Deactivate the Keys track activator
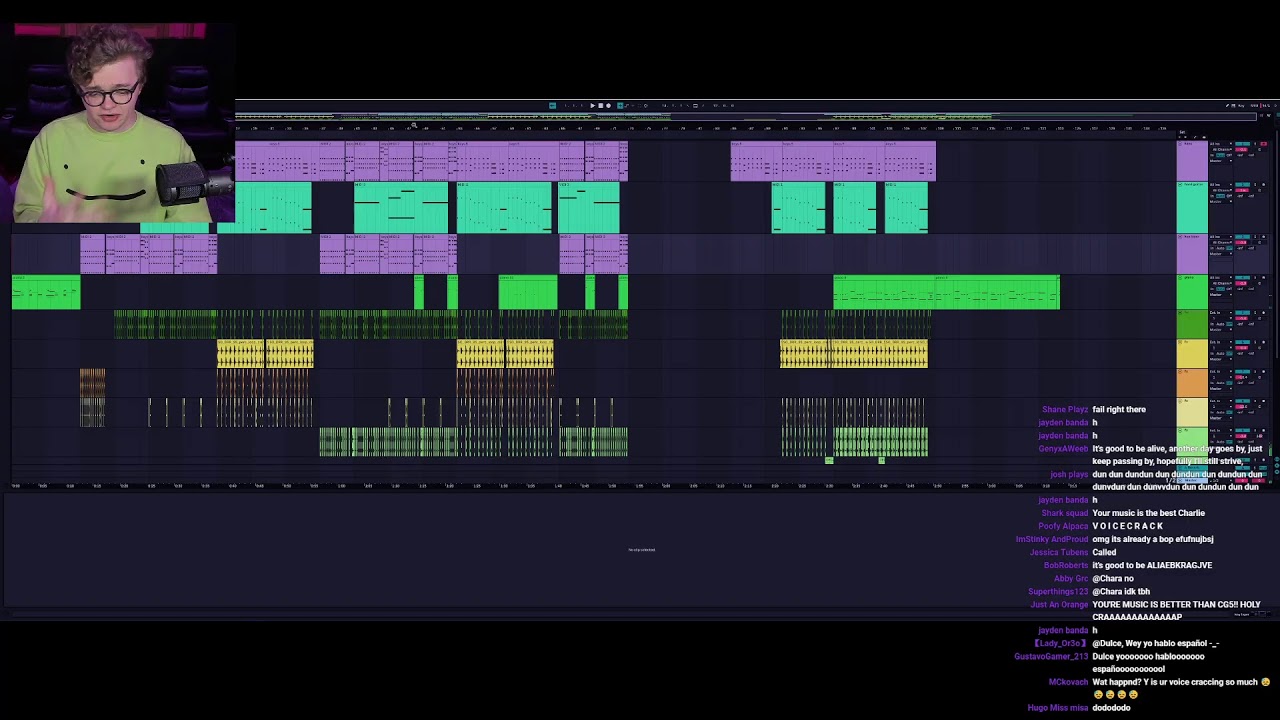Screen dimensions: 1280x720 (x=1242, y=144)
